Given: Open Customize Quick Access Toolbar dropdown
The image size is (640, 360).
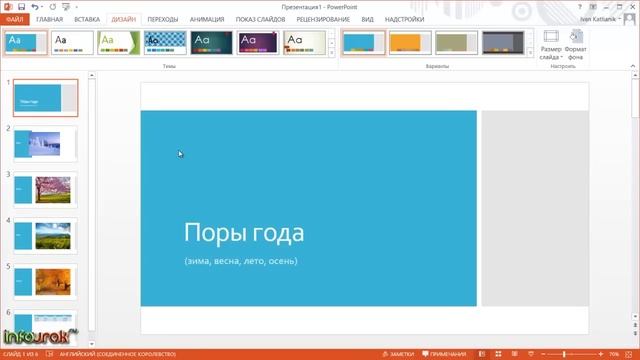Looking at the screenshot, I should coord(76,7).
